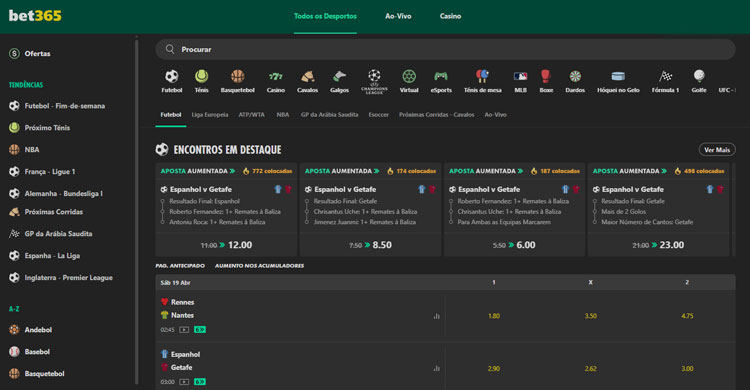
Task: Click the Pag. Antecipado label
Action: click(x=180, y=266)
